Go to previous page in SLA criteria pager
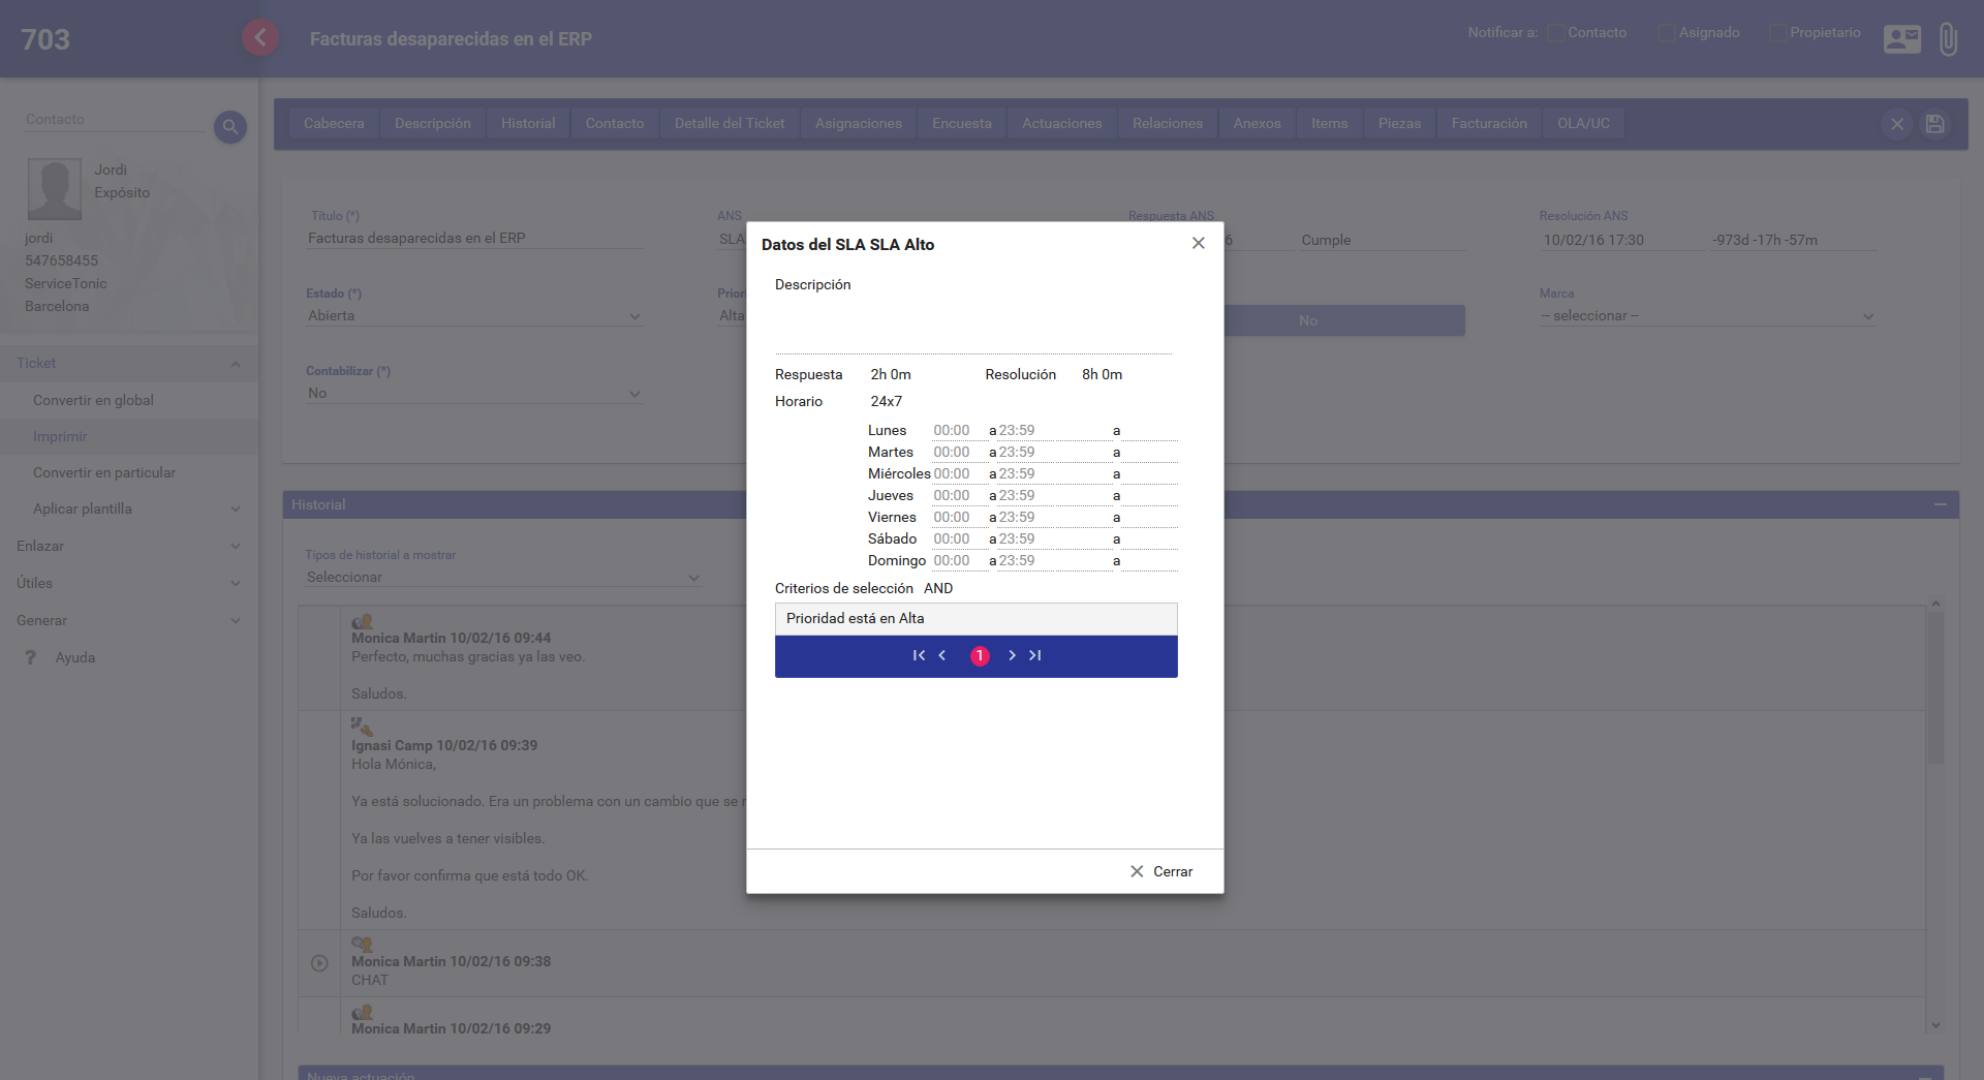The height and width of the screenshot is (1080, 1984). coord(942,656)
